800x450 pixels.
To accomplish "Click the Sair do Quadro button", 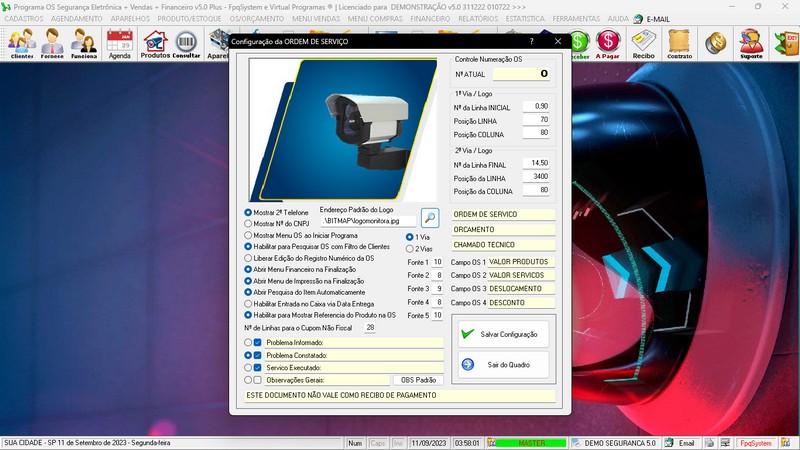I will (x=502, y=364).
